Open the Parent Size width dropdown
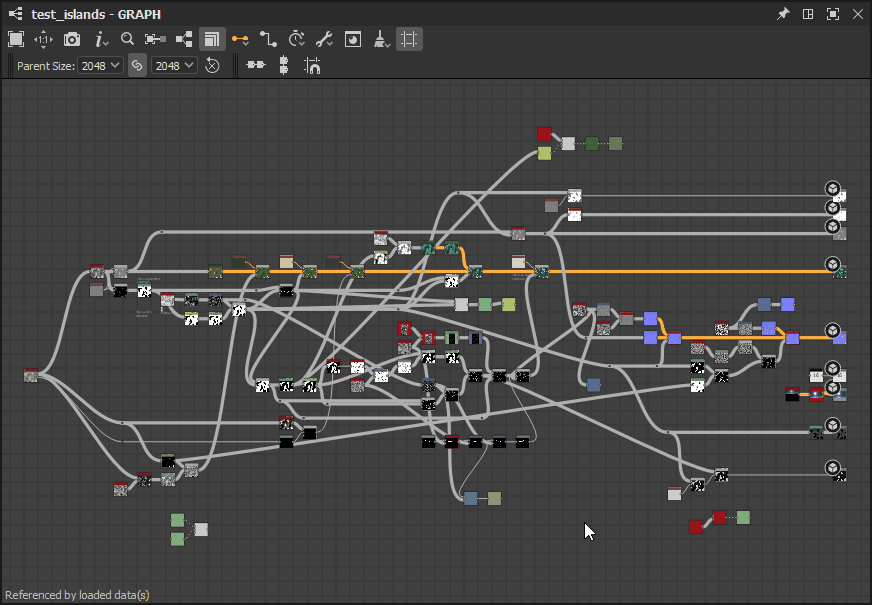872x605 pixels. 101,65
